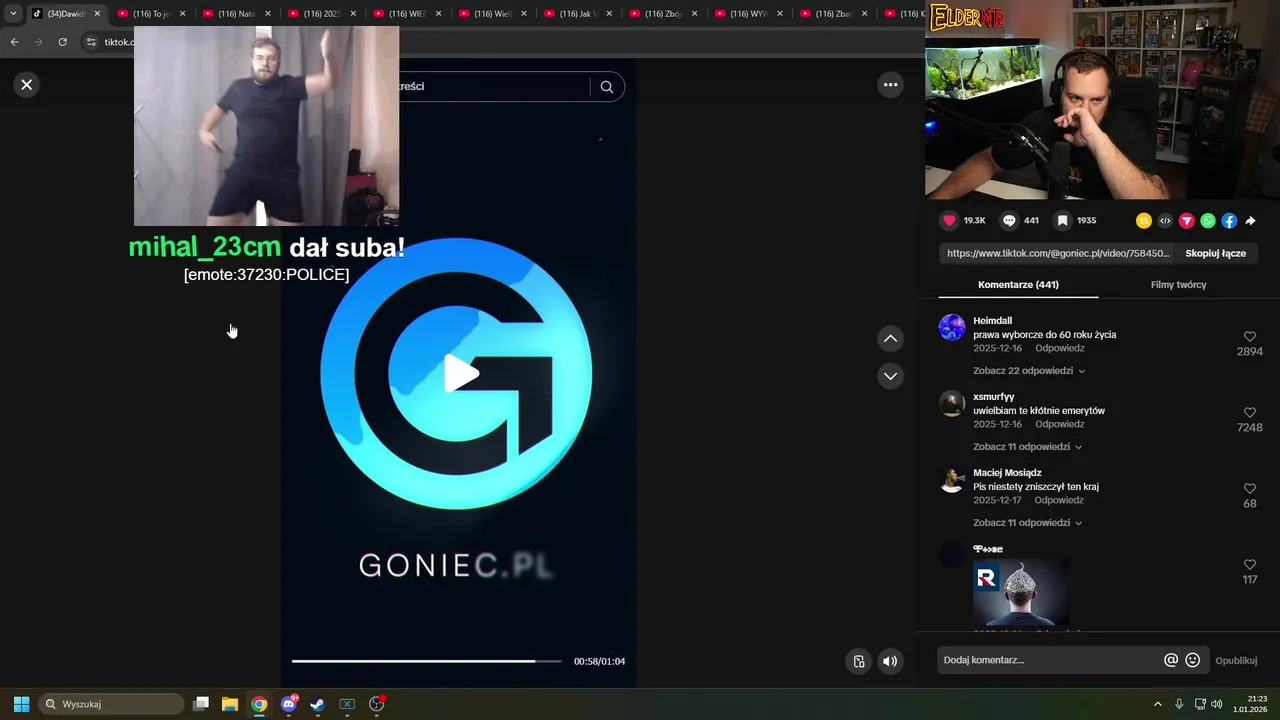Open Windows Start menu
Image resolution: width=1280 pixels, height=720 pixels.
coord(21,704)
